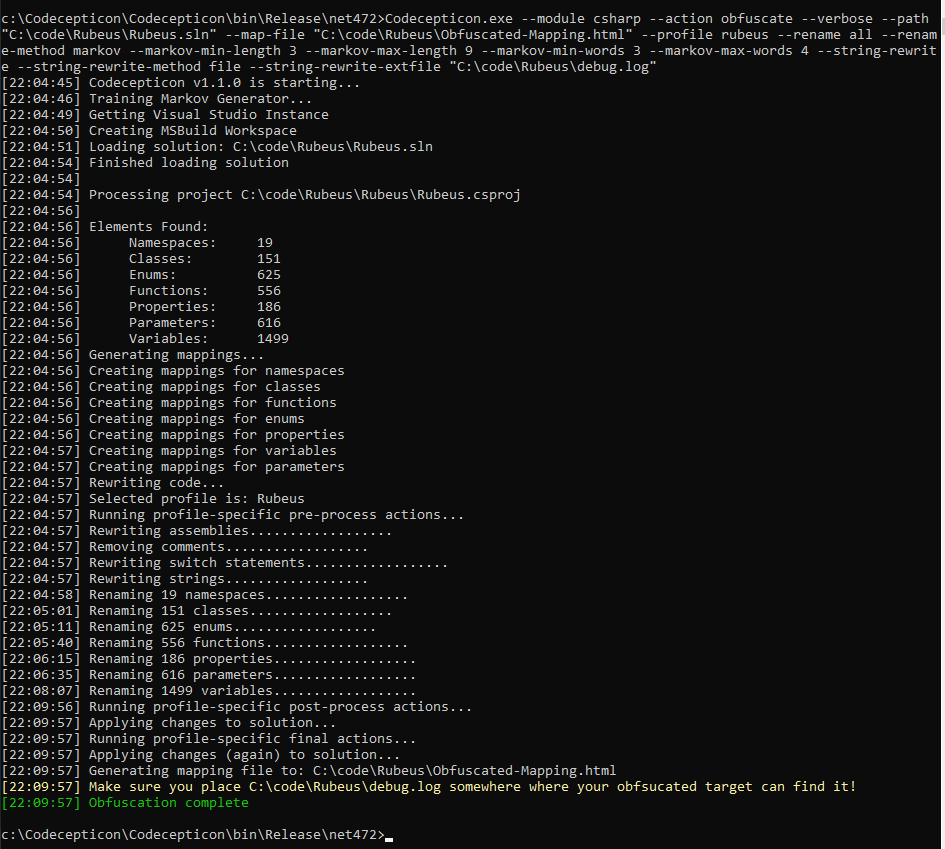Click 'Creating mappings for properties' line
945x849 pixels.
coord(173,434)
